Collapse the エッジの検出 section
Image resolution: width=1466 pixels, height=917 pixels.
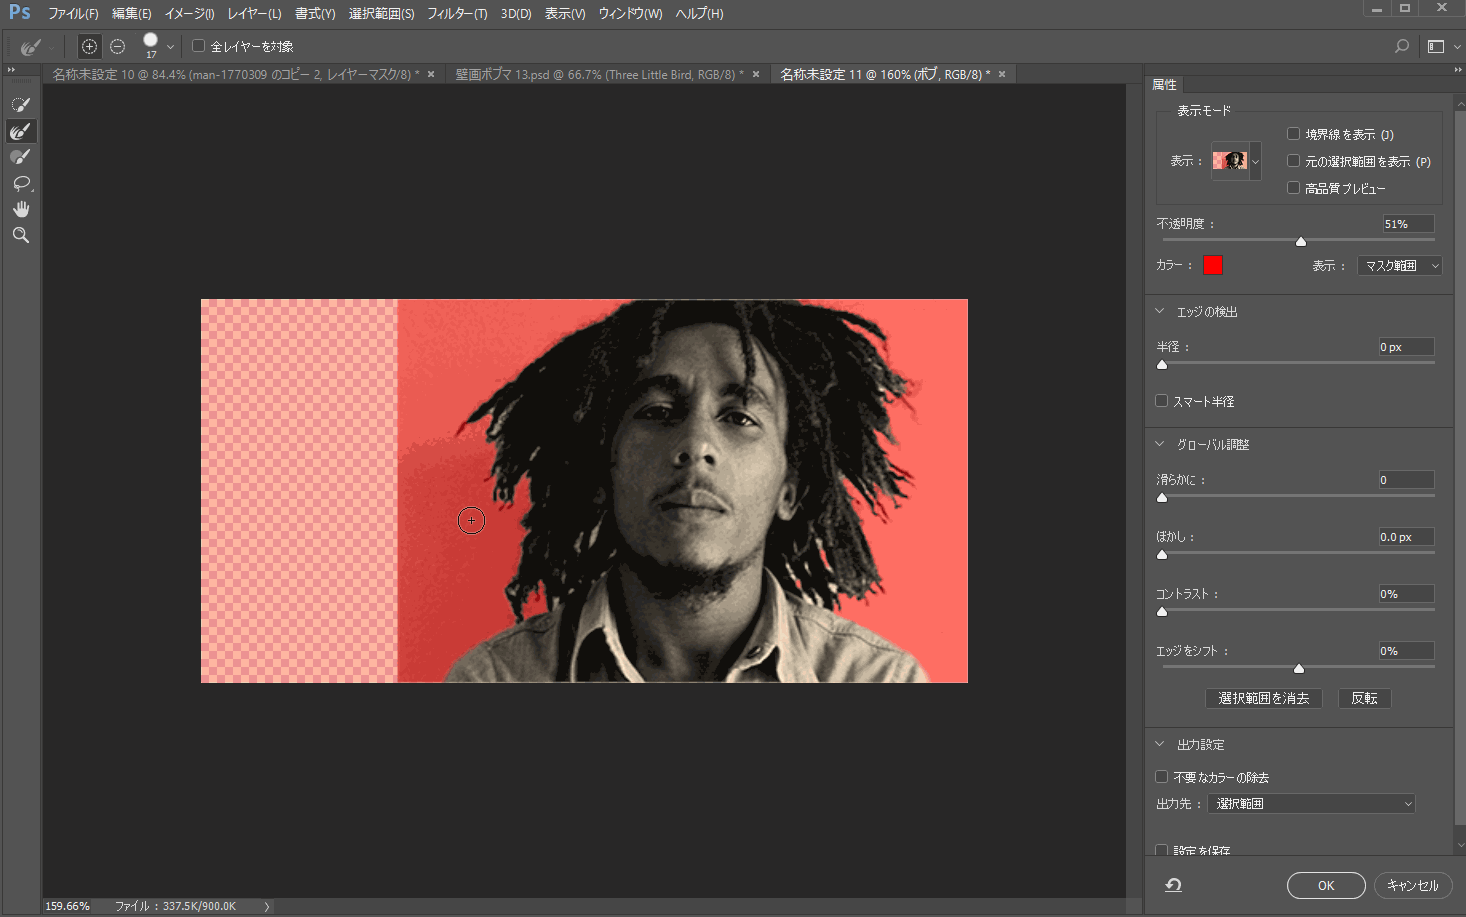tap(1160, 312)
